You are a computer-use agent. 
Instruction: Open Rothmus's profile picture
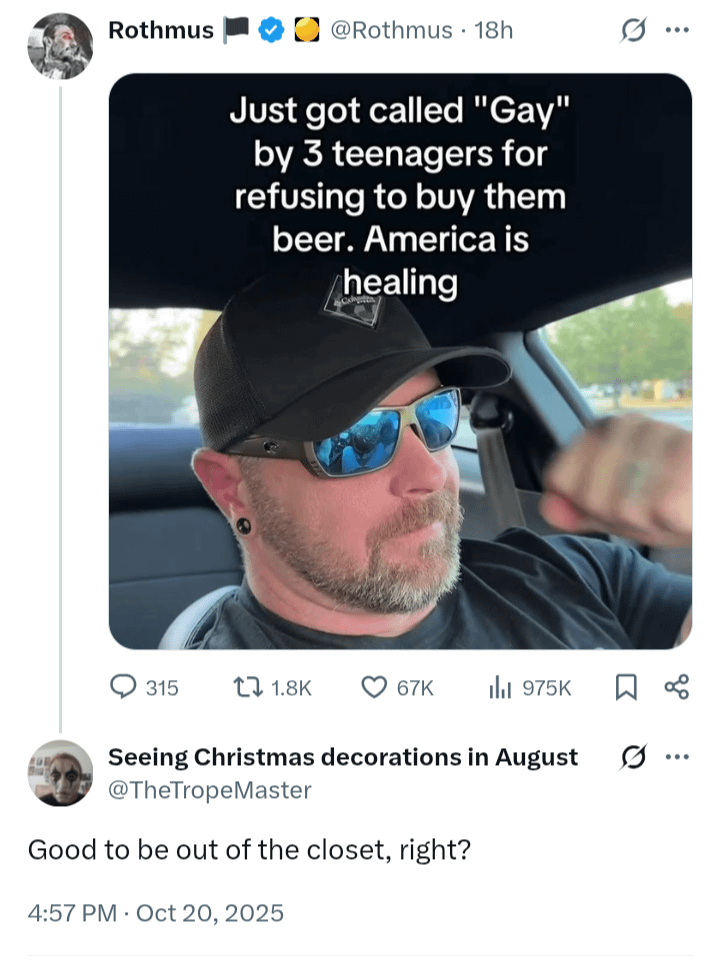(60, 46)
